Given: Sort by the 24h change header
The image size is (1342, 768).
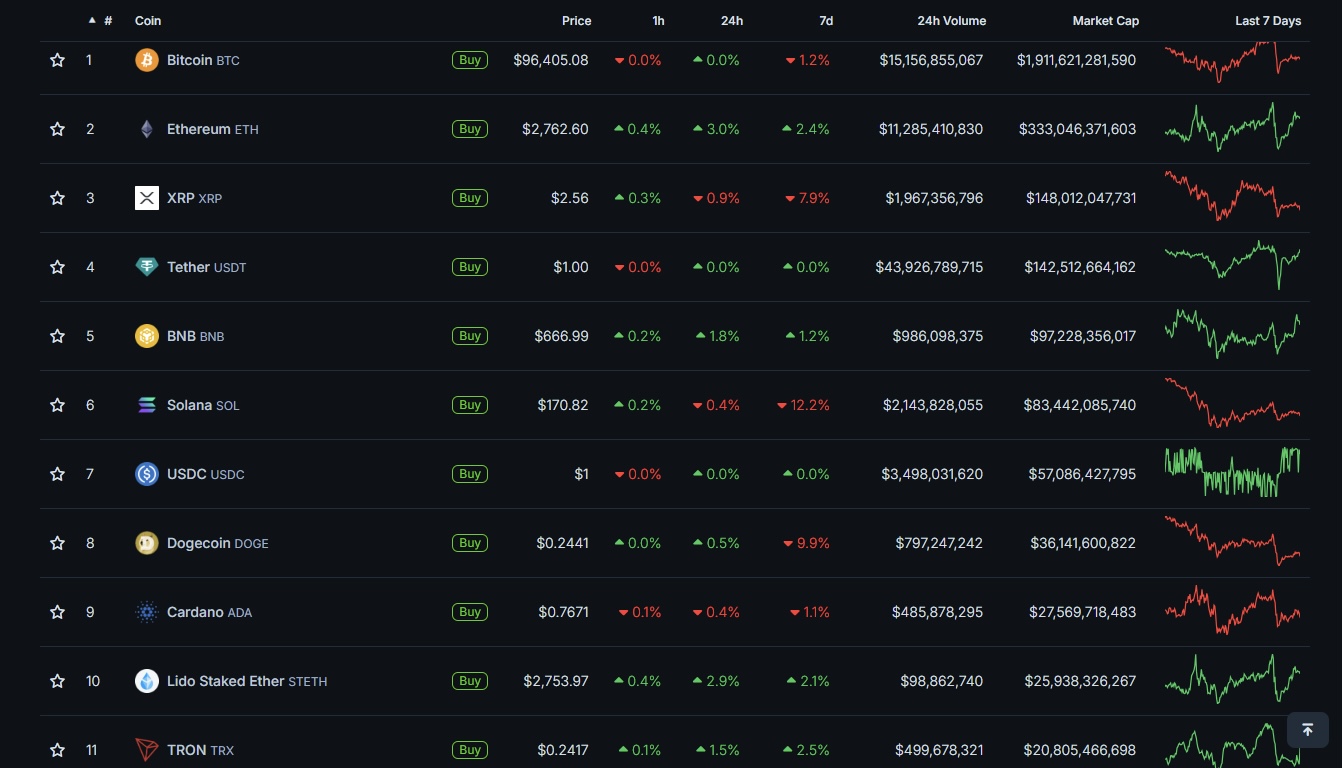Looking at the screenshot, I should (732, 20).
